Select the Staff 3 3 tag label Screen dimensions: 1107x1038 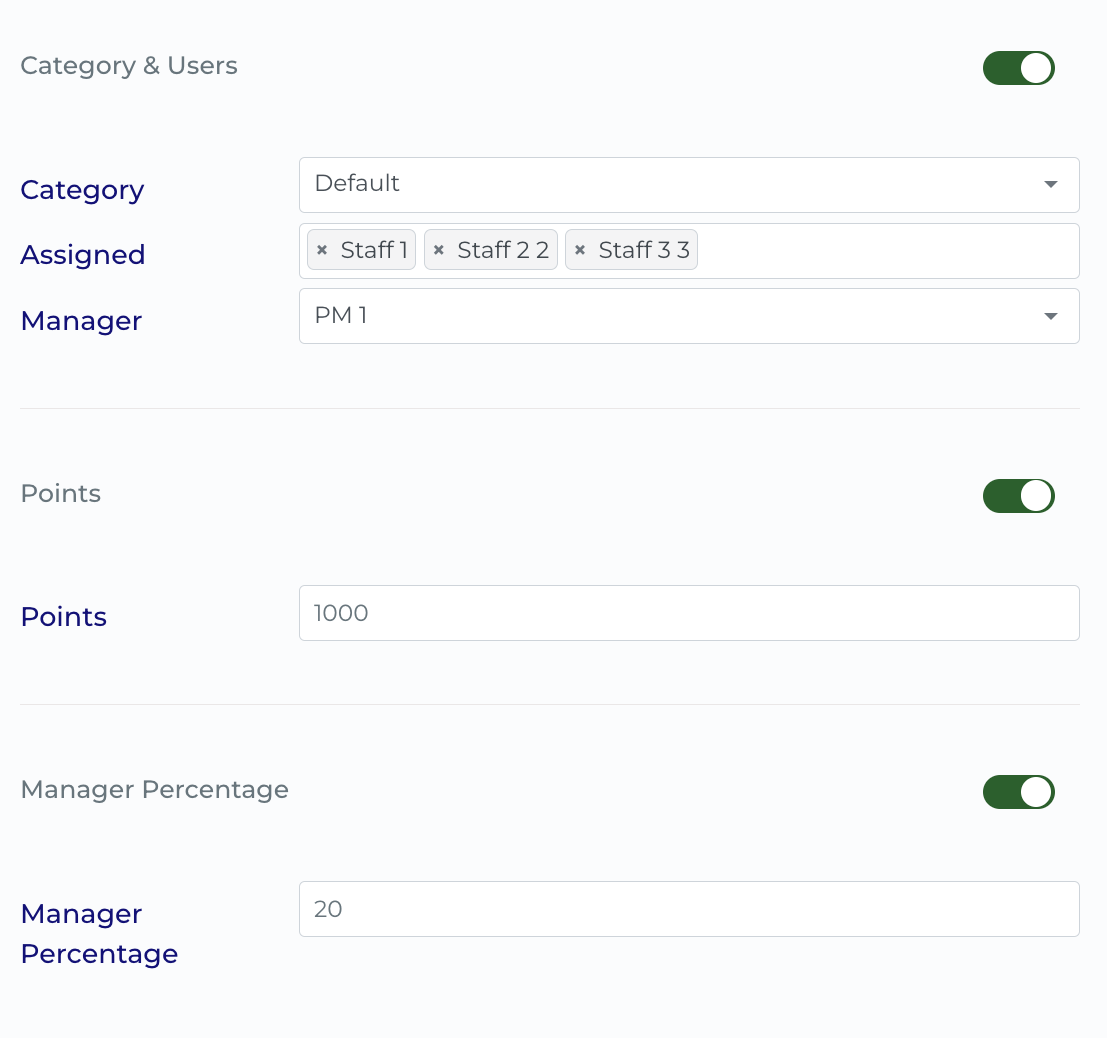tap(644, 251)
